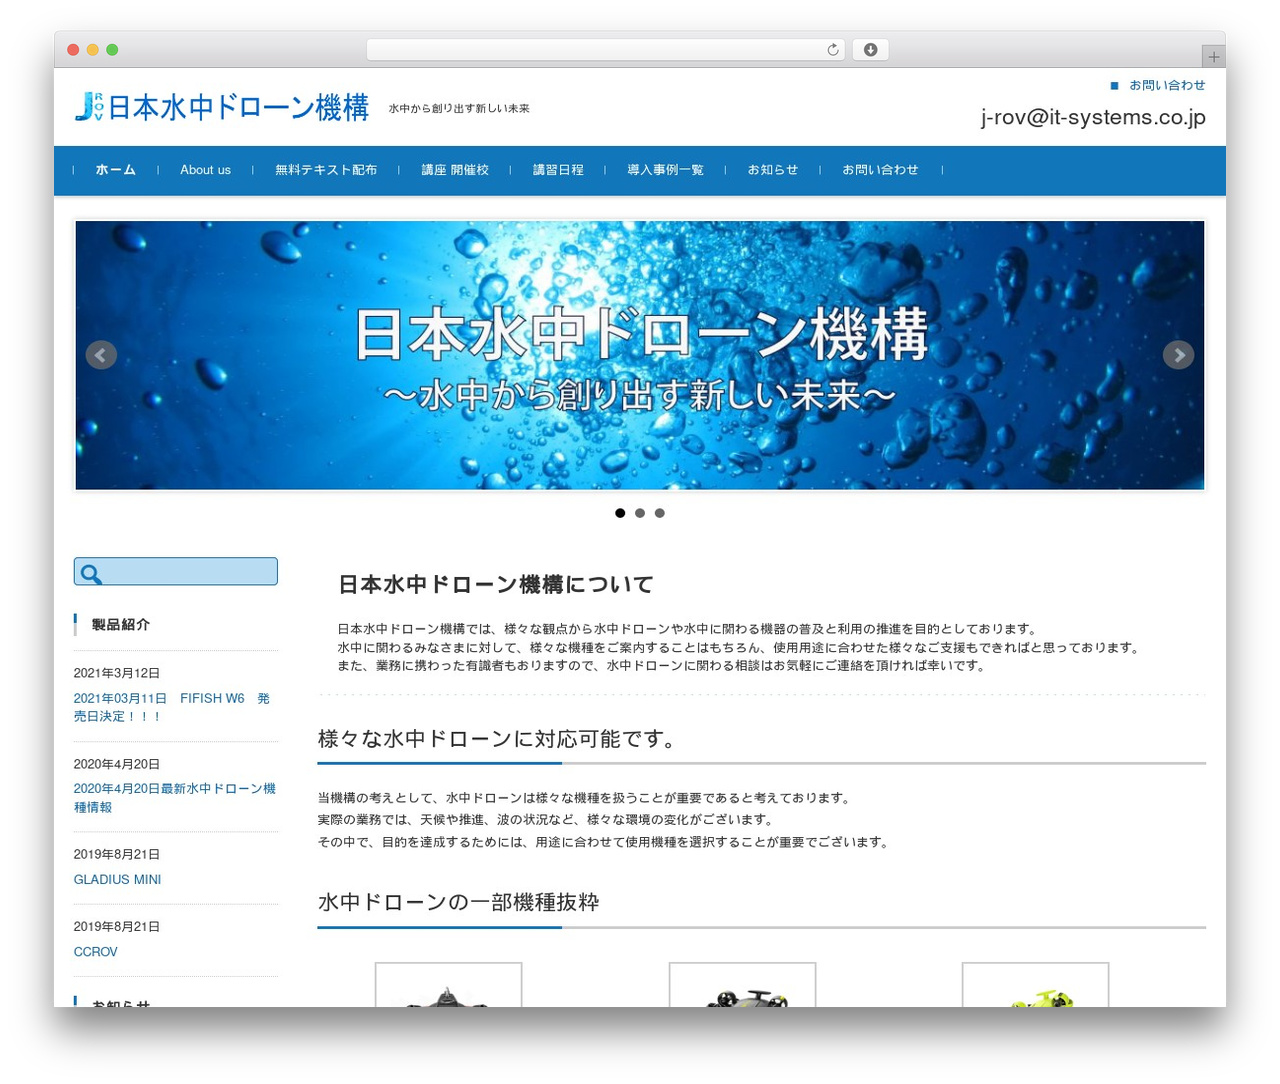Open FIFISH W6 発売日決定 article link

(x=172, y=707)
